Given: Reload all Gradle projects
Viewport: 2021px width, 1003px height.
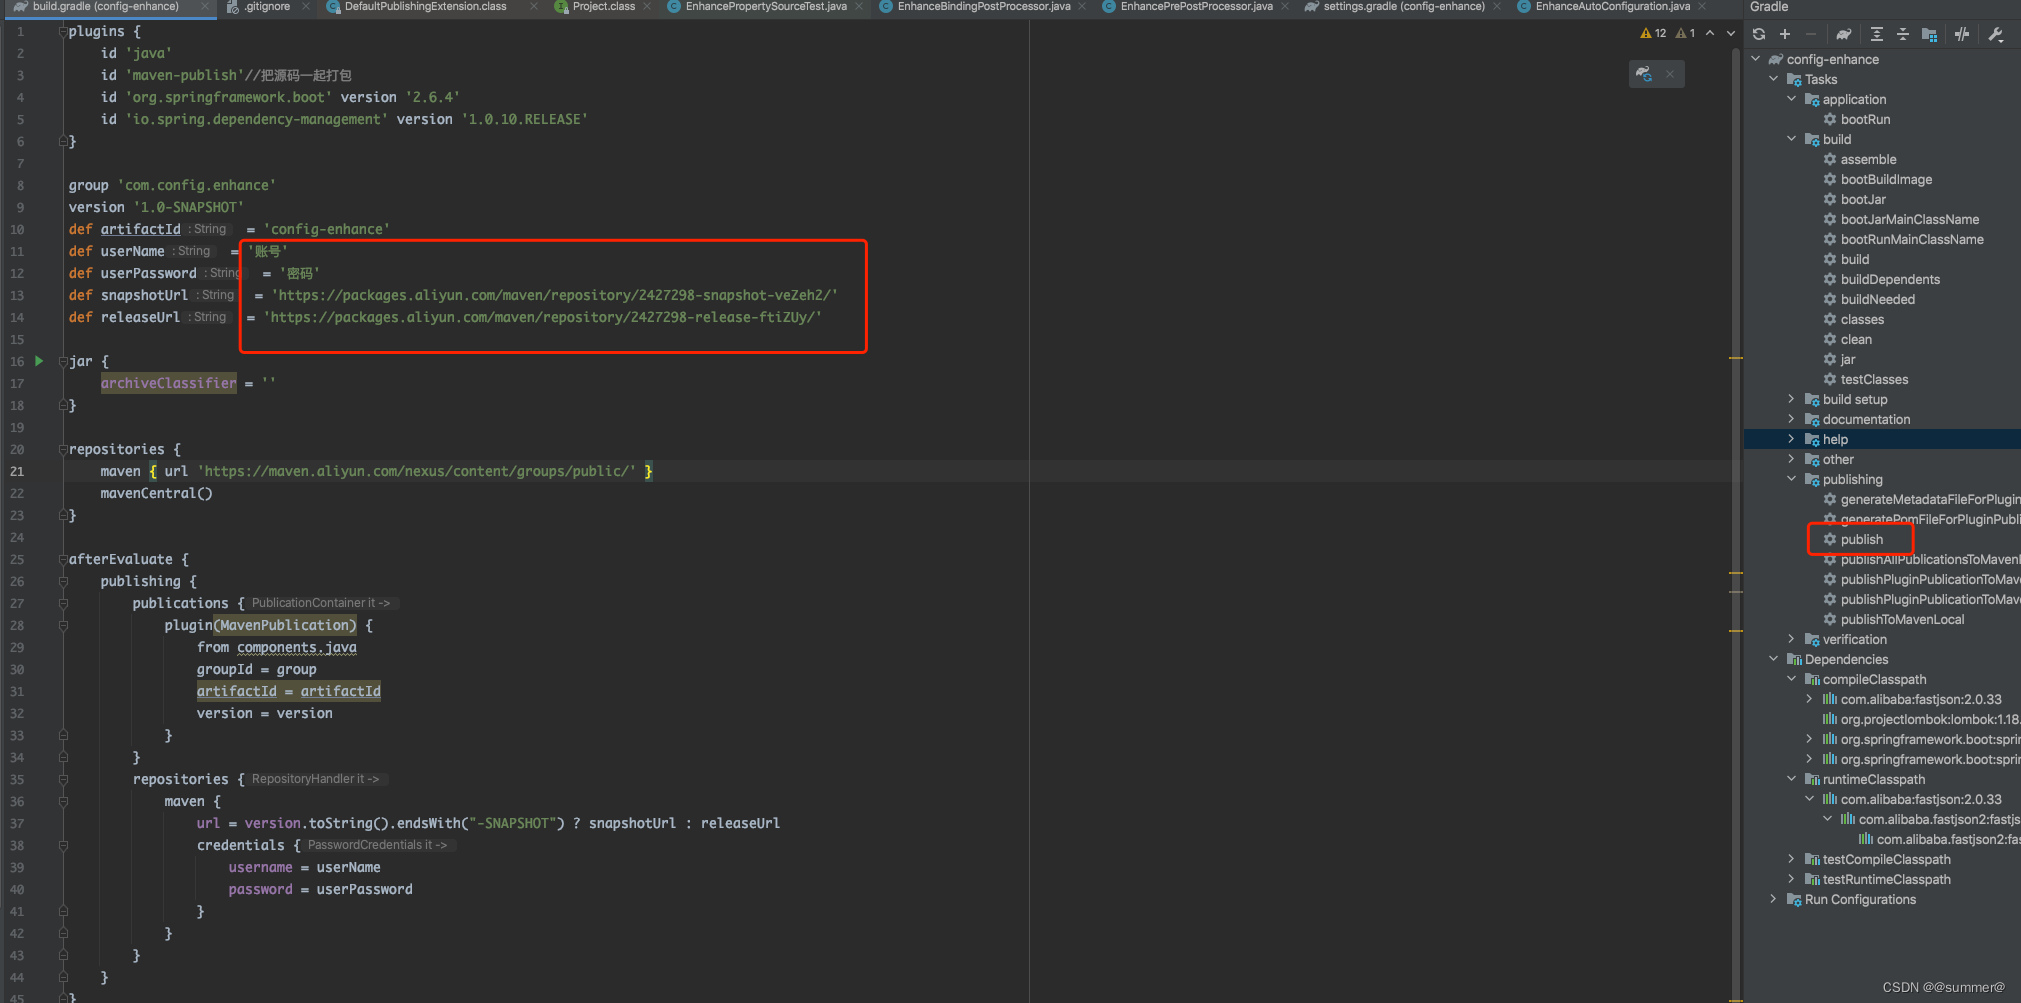Looking at the screenshot, I should [1759, 34].
